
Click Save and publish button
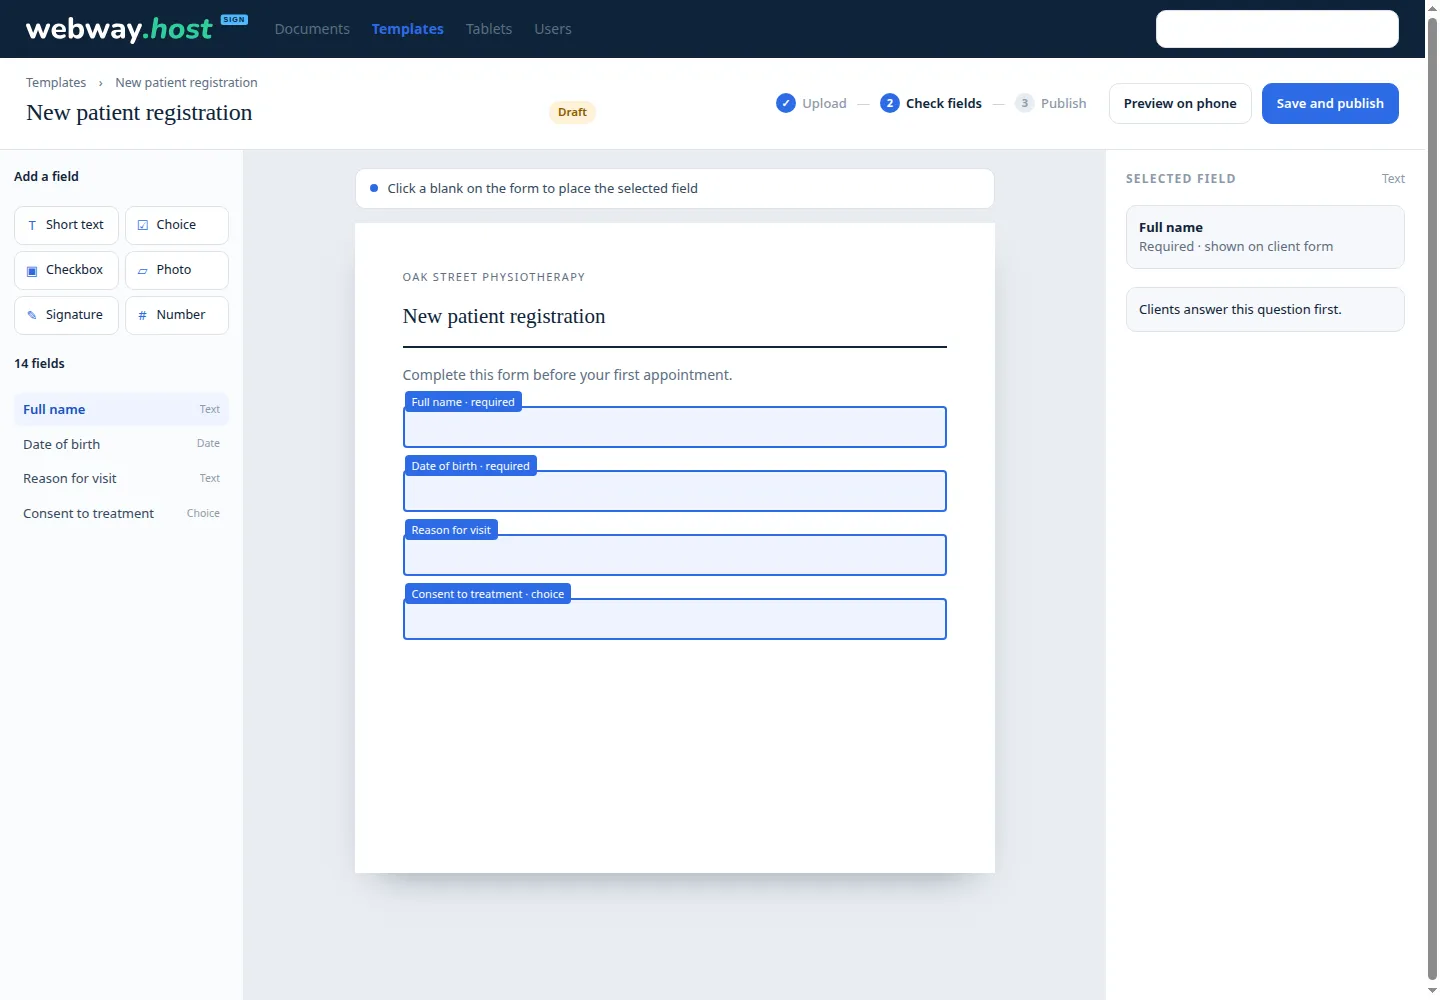pos(1330,104)
